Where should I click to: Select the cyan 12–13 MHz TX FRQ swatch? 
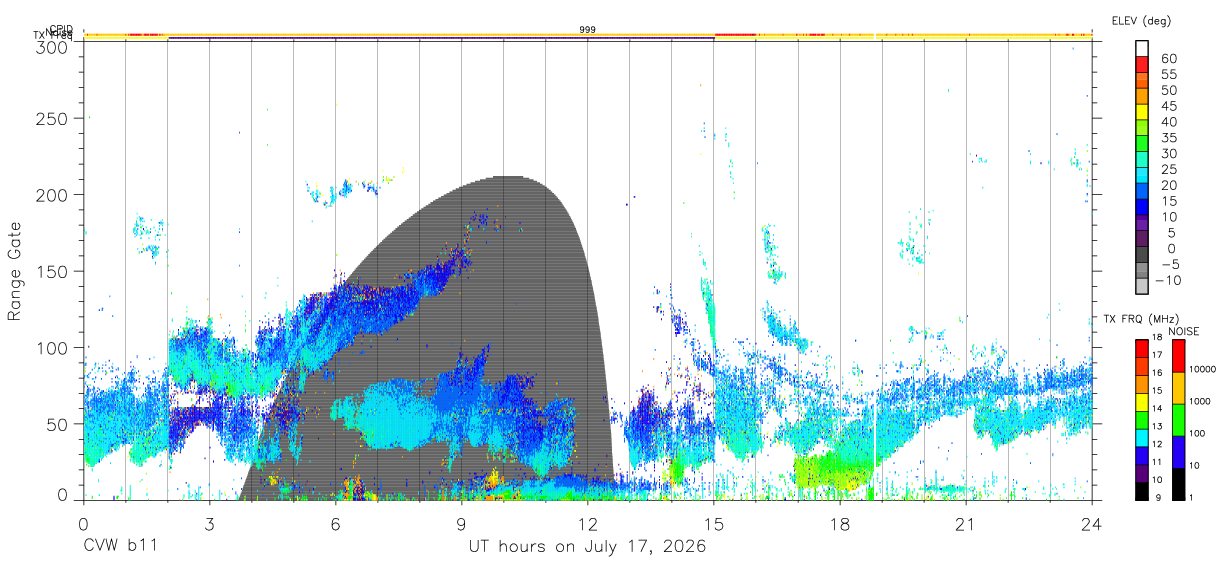pos(1141,437)
